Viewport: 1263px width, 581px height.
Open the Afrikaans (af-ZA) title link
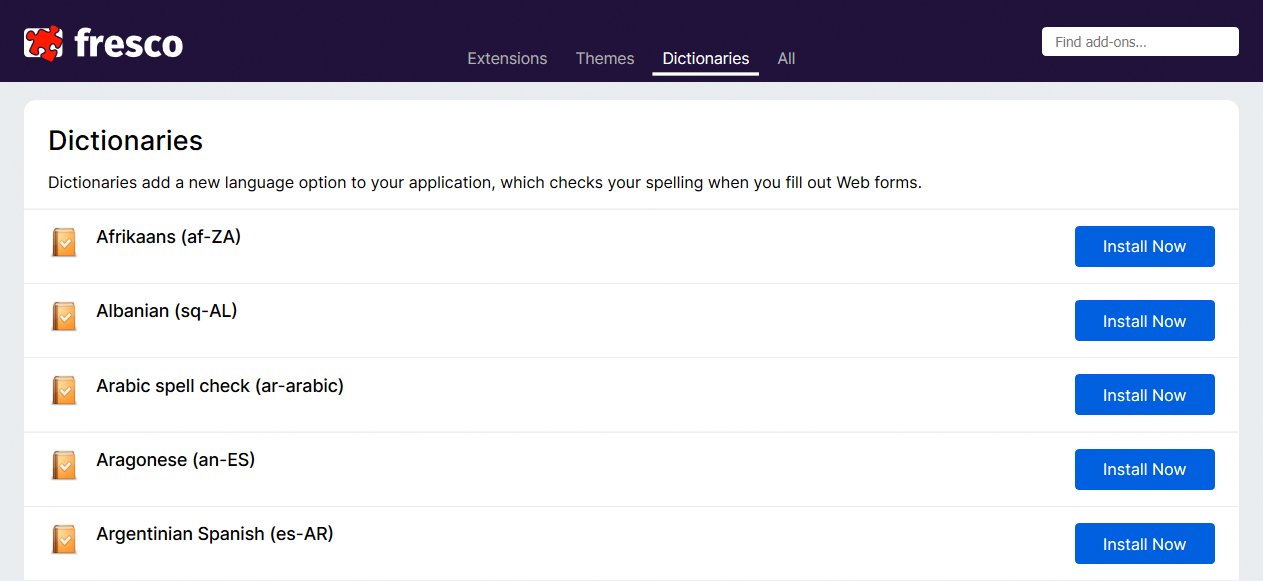169,237
